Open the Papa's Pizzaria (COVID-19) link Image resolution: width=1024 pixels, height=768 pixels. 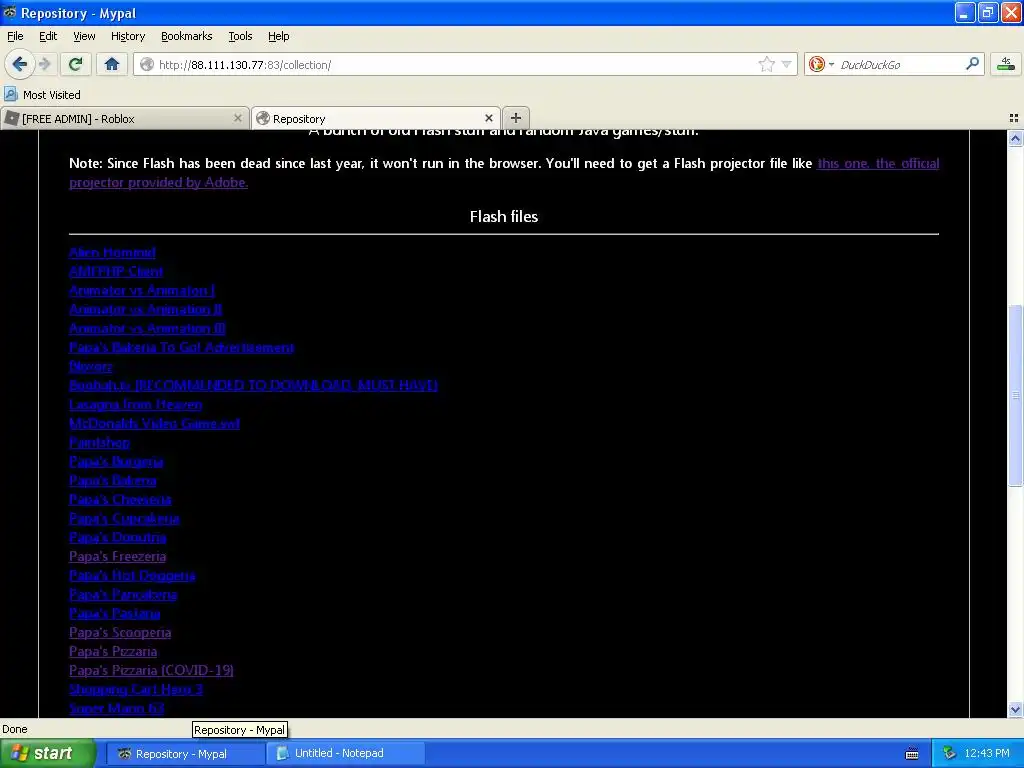click(152, 669)
